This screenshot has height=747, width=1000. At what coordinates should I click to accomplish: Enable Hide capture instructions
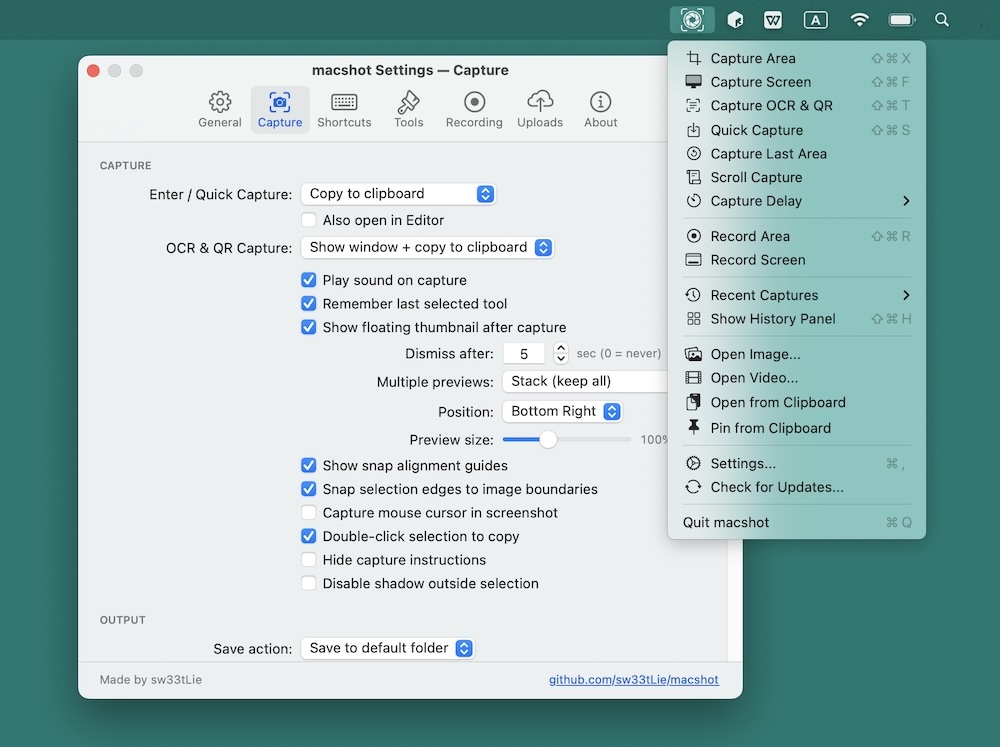click(x=309, y=560)
